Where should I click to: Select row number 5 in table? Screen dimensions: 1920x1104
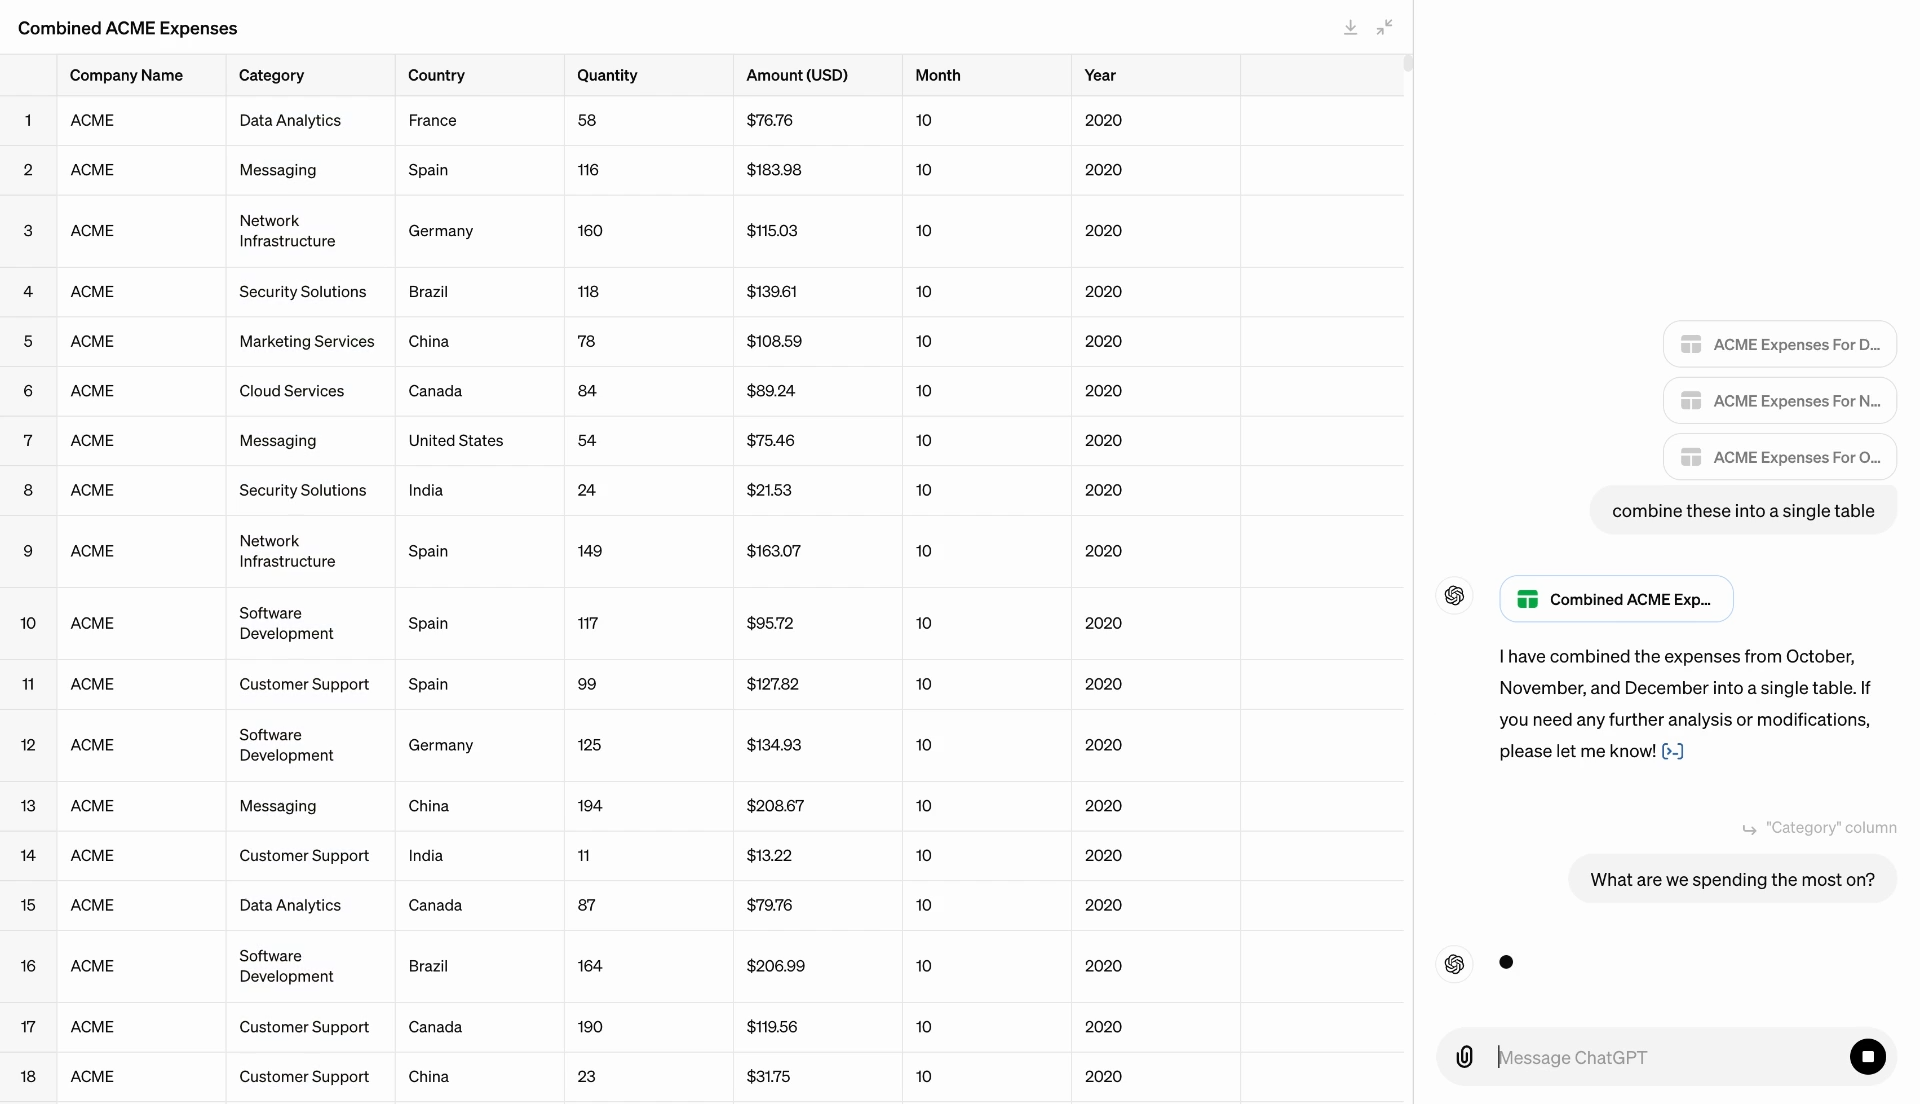tap(28, 341)
